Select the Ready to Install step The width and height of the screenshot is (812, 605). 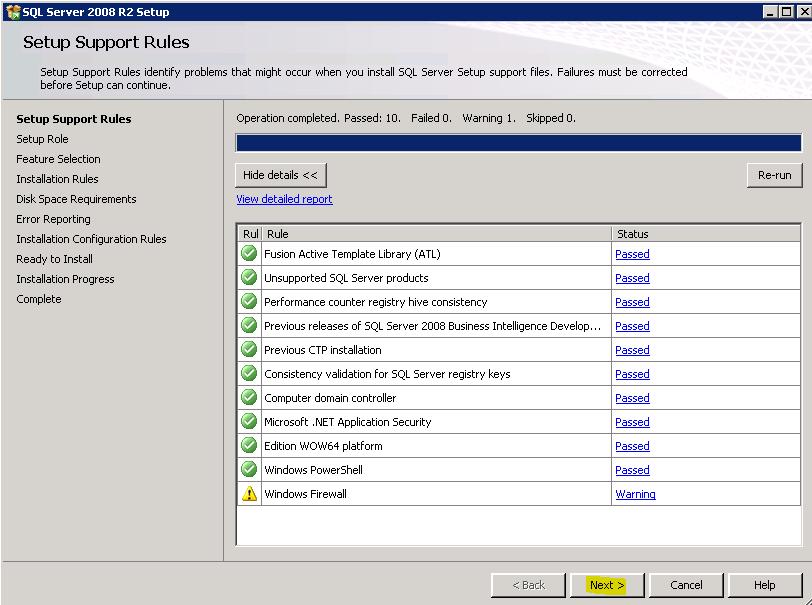(54, 259)
